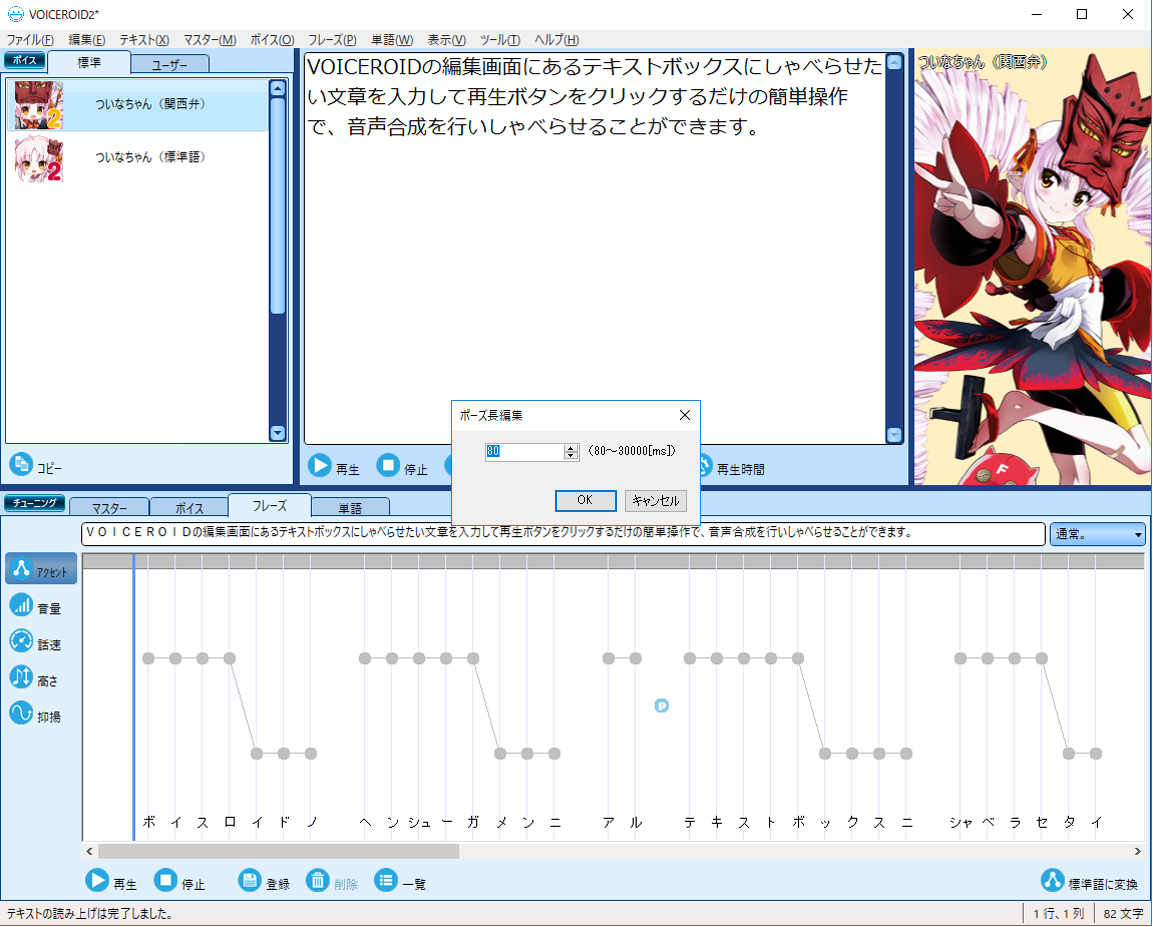The width and height of the screenshot is (1153, 927).
Task: Switch to the 標準 voice tab
Action: click(x=89, y=62)
